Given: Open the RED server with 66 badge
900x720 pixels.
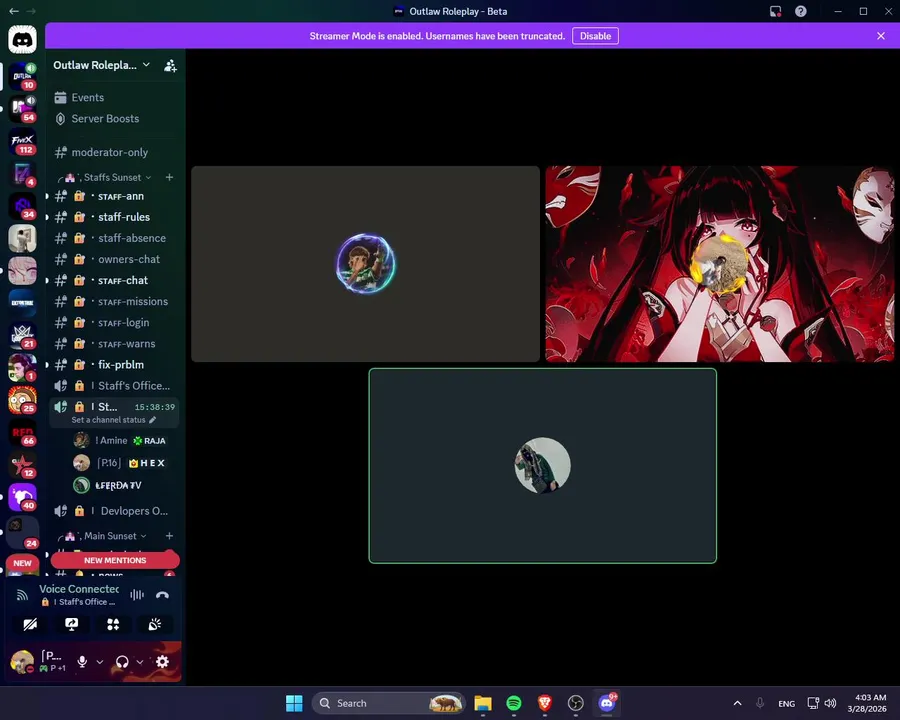Looking at the screenshot, I should coord(22,433).
